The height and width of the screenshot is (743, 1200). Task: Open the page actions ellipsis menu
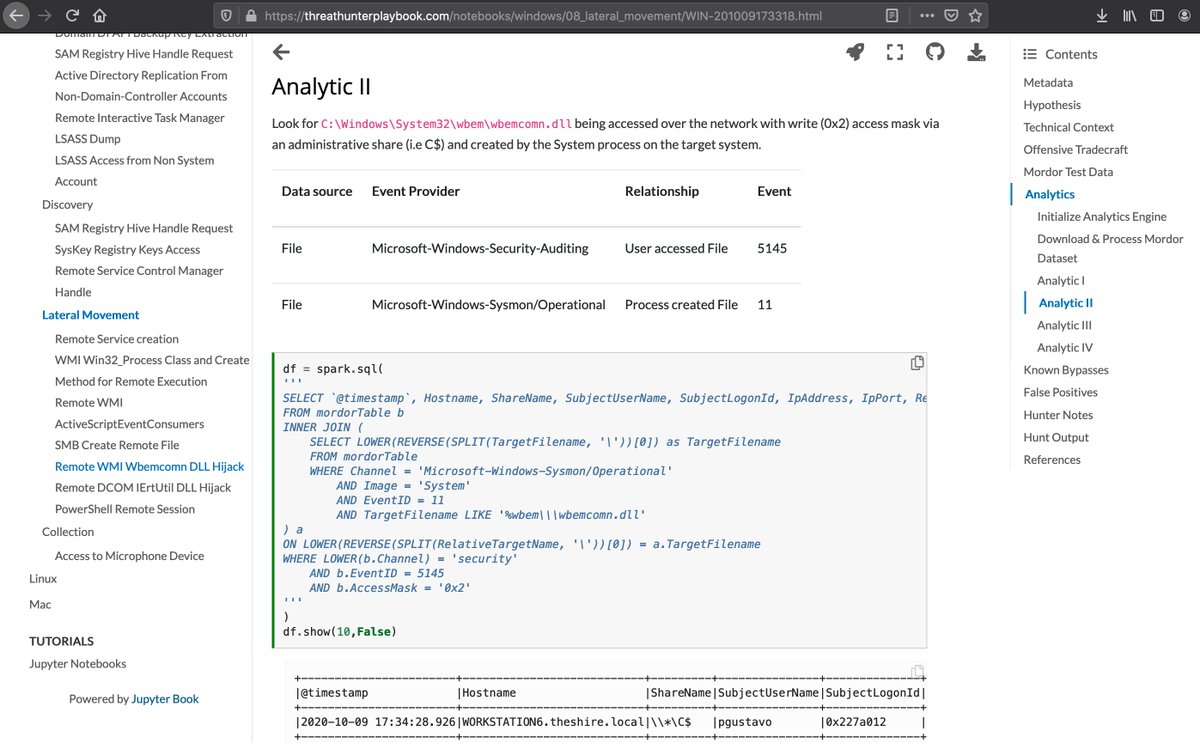tap(925, 15)
